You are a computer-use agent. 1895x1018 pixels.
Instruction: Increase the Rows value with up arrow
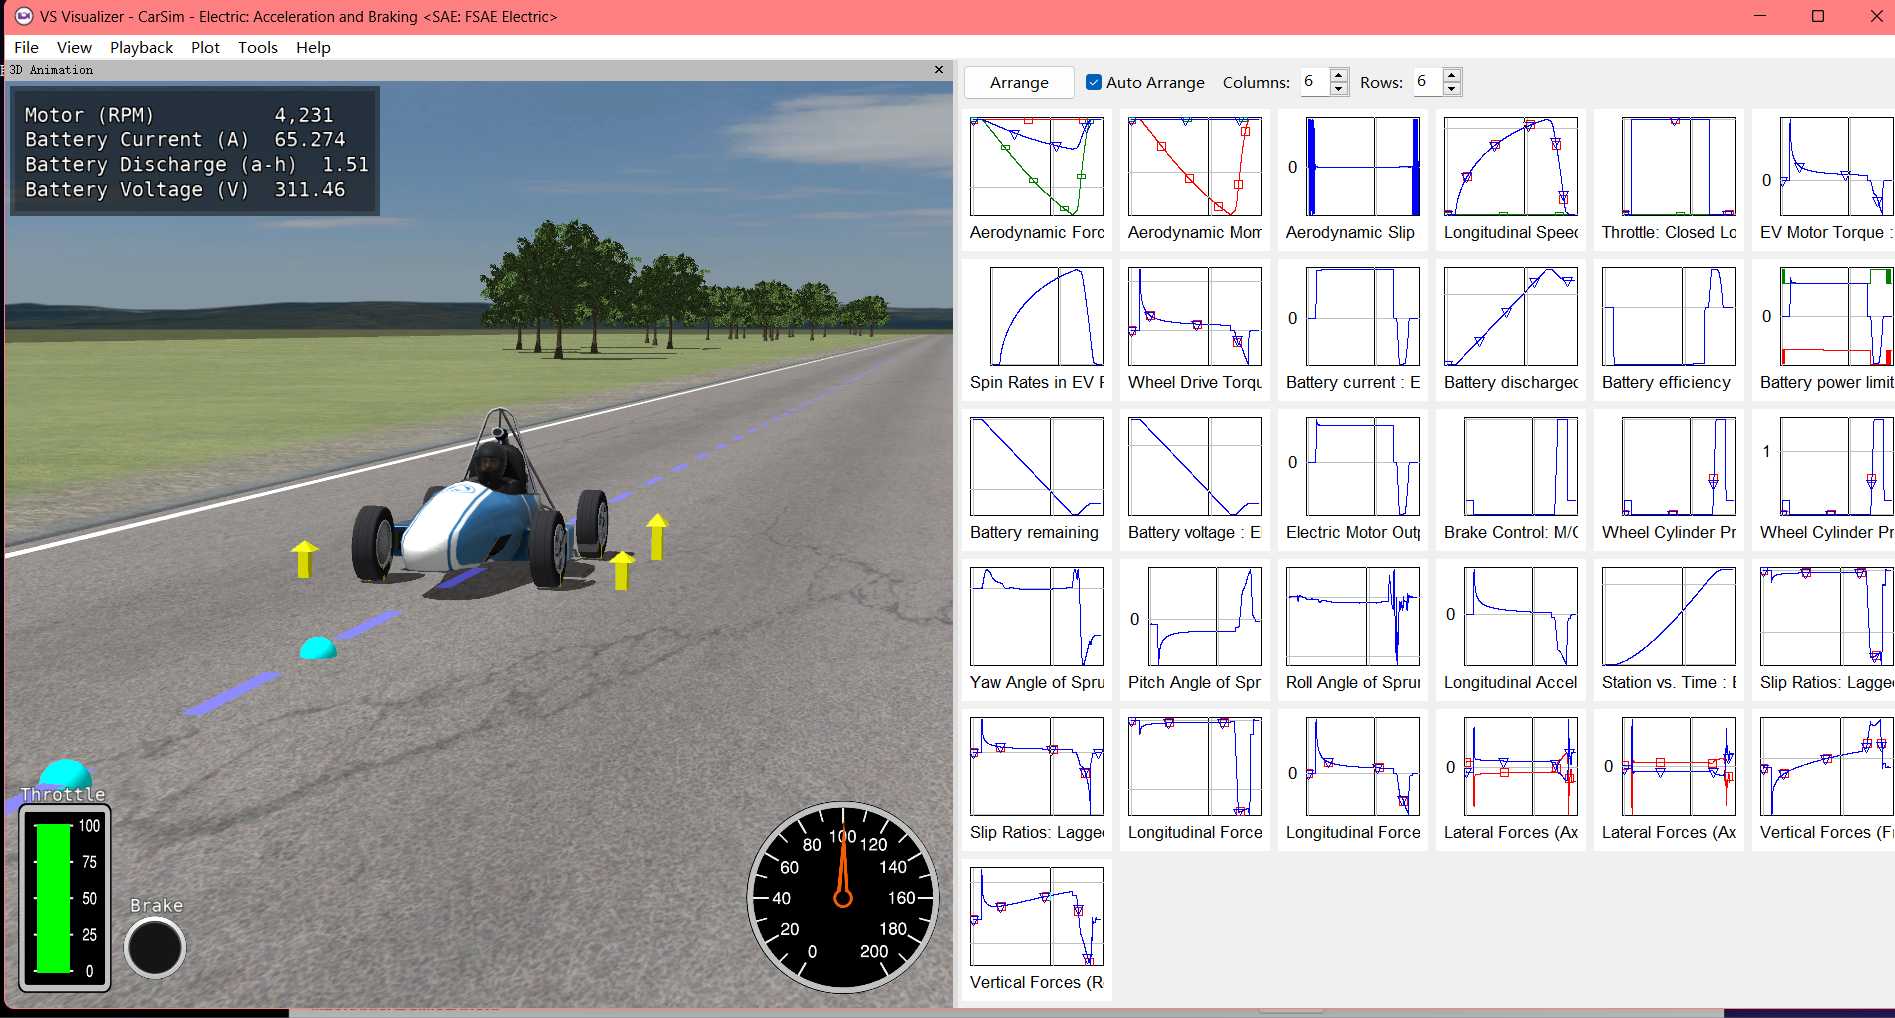coord(1452,75)
